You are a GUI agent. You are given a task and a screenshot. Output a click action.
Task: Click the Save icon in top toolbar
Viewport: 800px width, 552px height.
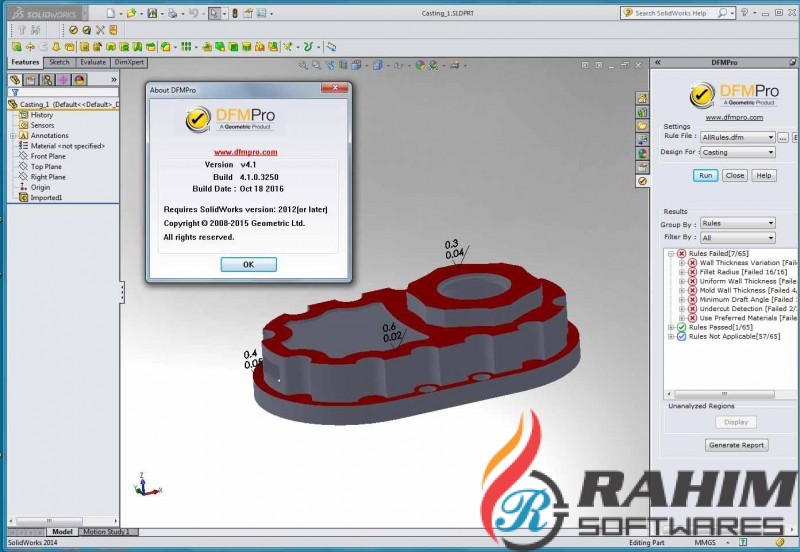click(152, 13)
